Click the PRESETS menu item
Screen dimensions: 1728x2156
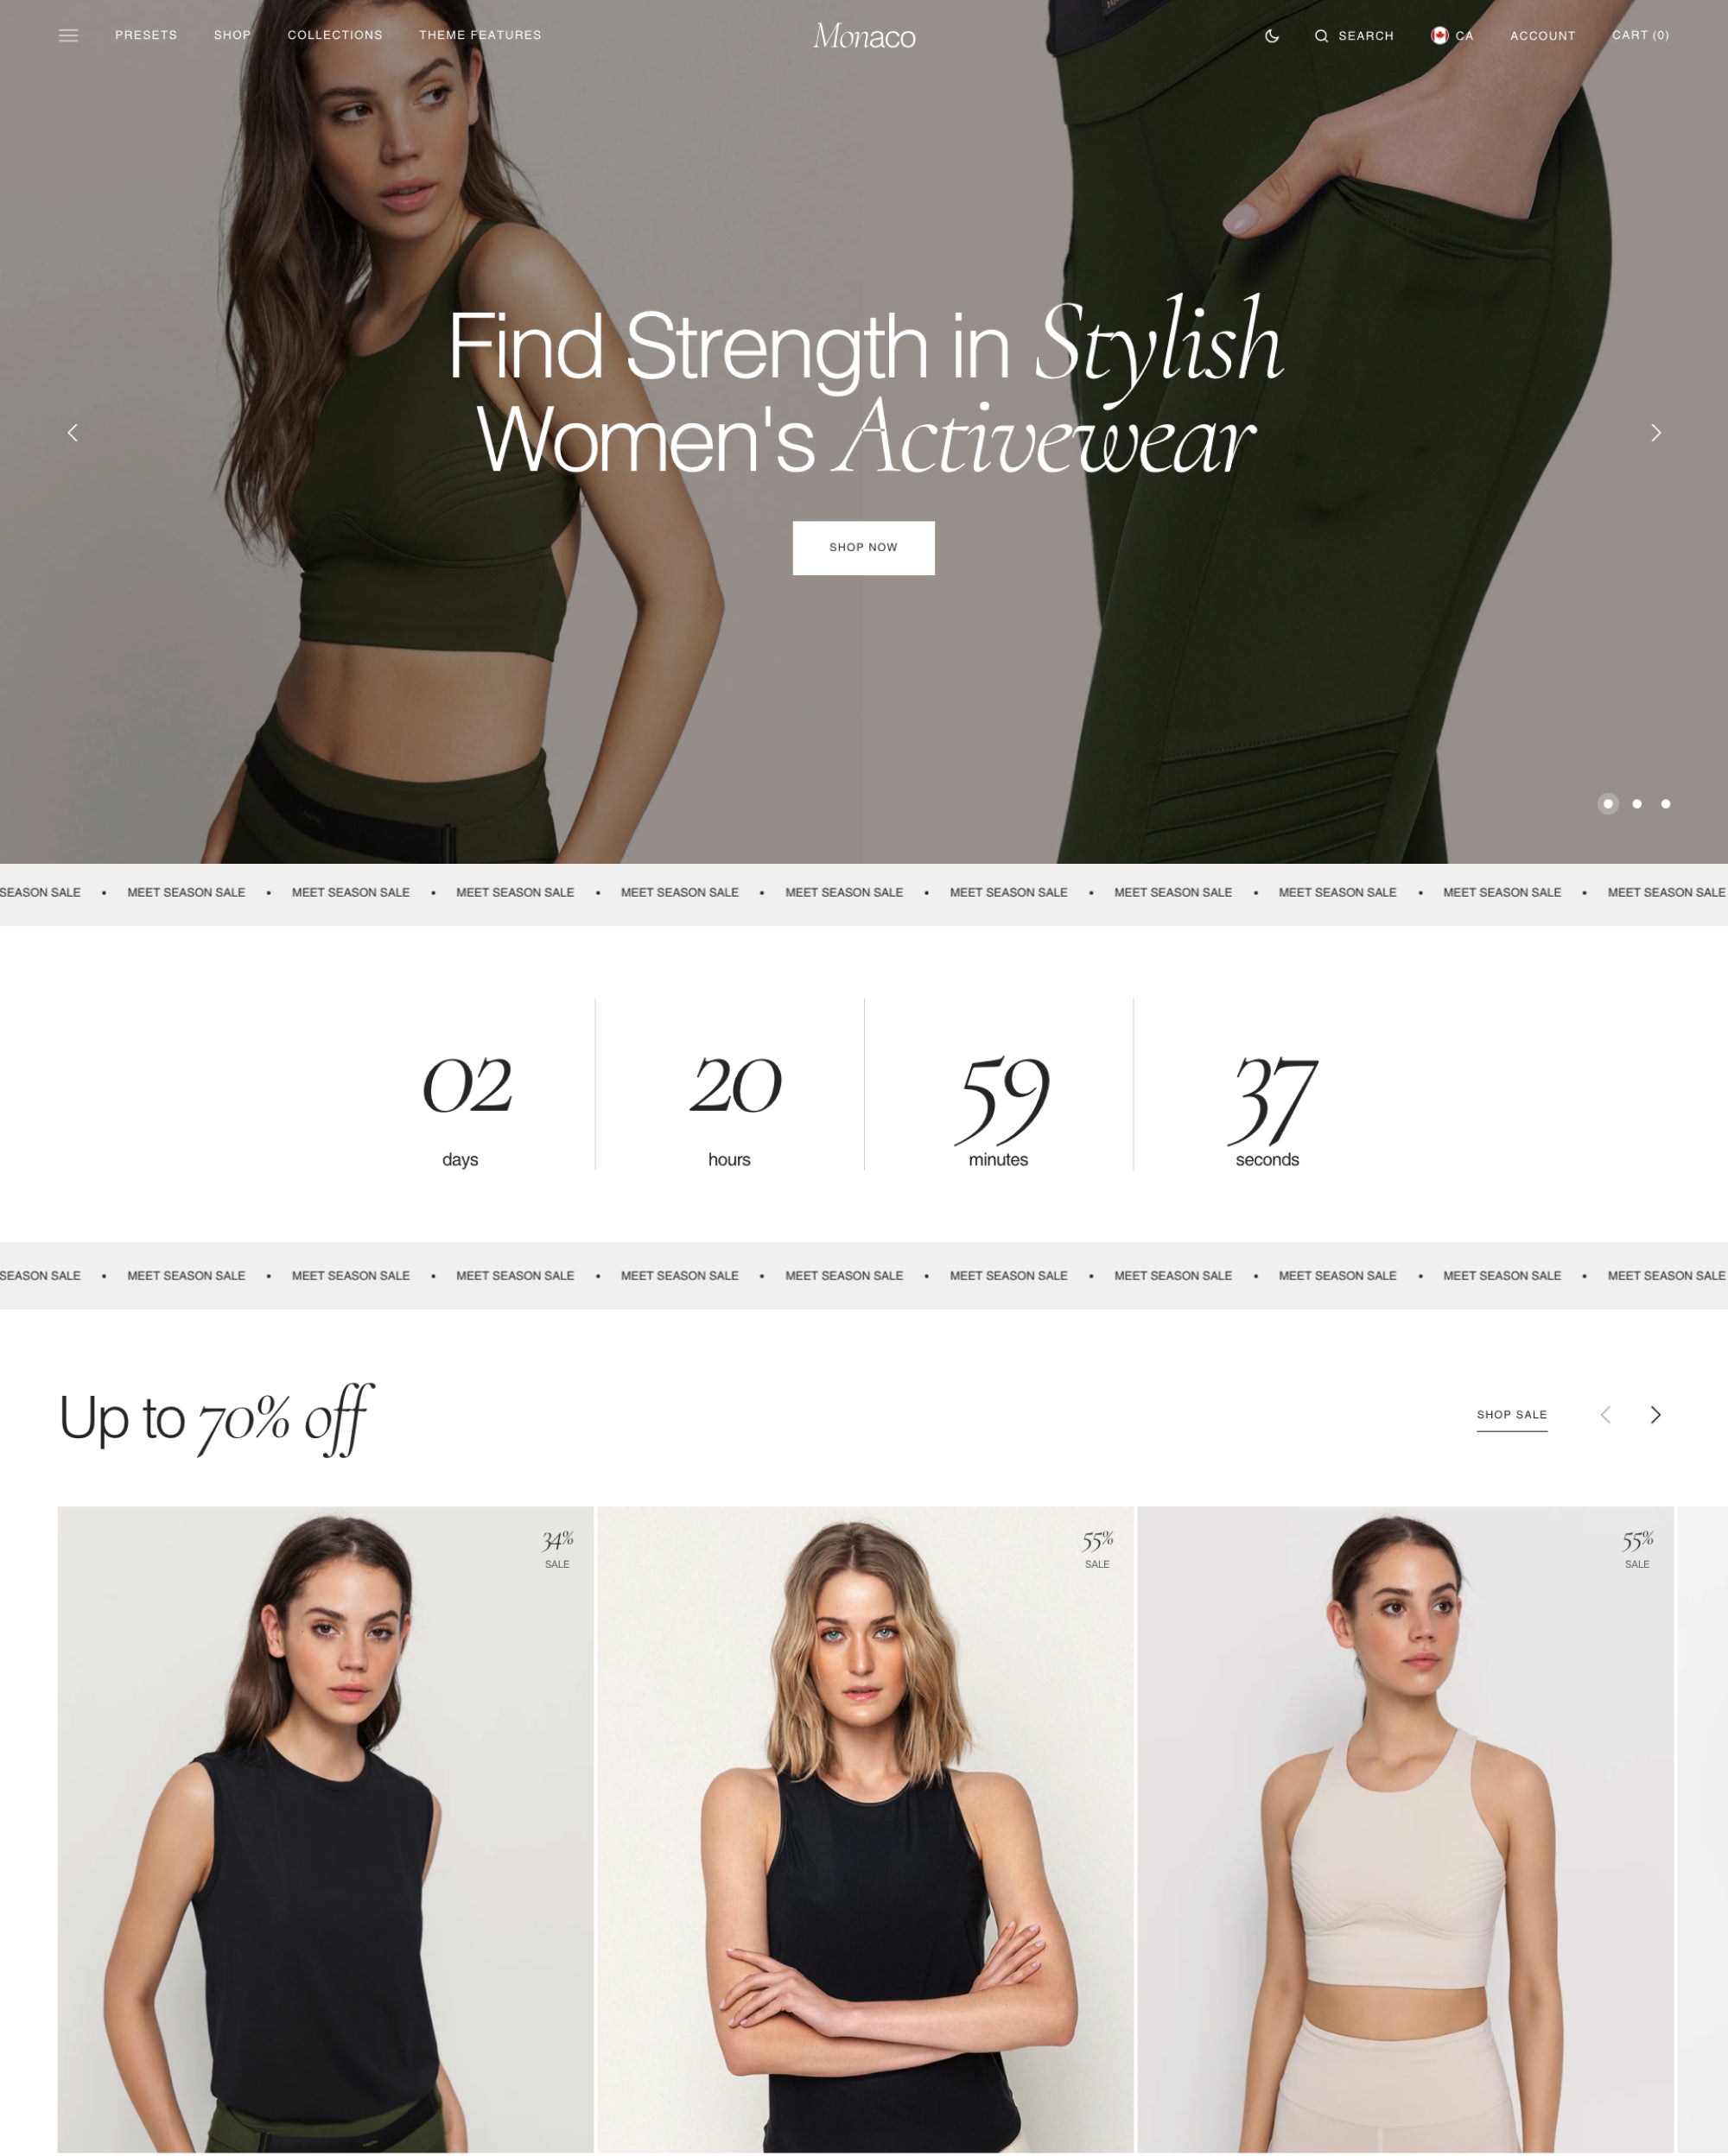click(x=146, y=35)
